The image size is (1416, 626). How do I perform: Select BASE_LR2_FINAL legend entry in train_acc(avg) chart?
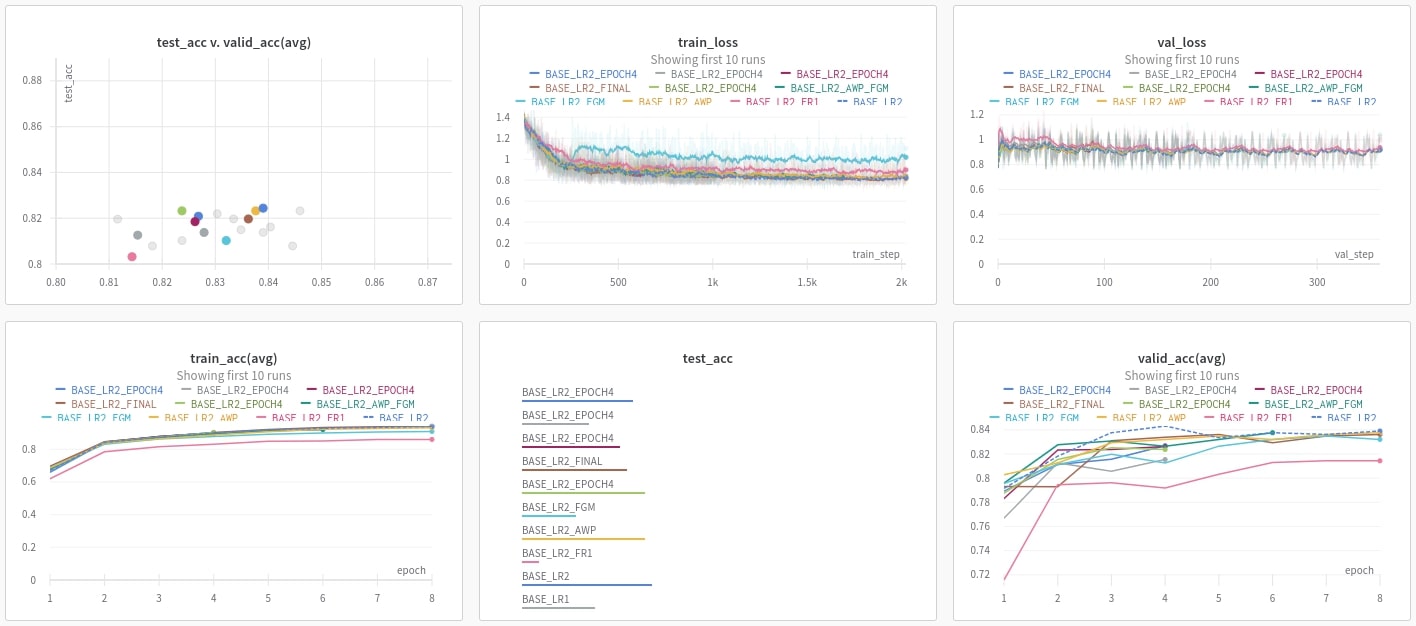(113, 404)
